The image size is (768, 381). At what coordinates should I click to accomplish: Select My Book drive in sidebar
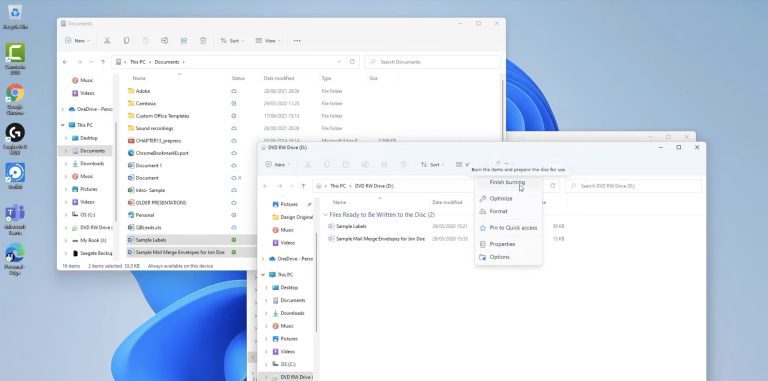pos(89,240)
